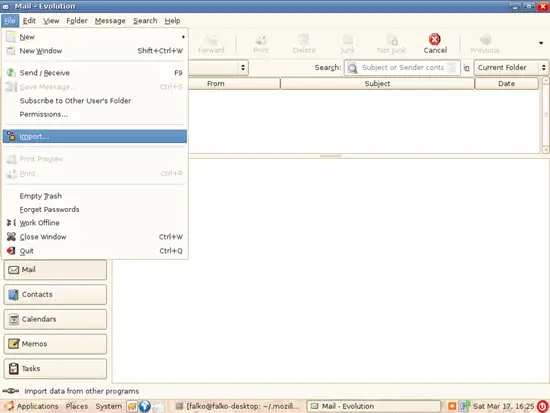The height and width of the screenshot is (413, 550).
Task: Switch to Memos component
Action: (55, 344)
